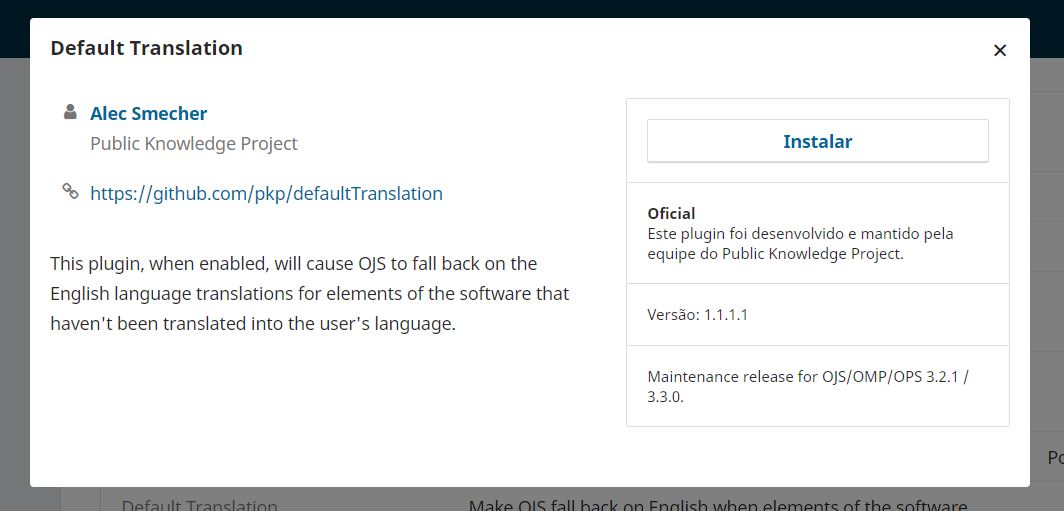
Task: Click the "This plugin, when enabled" description paragraph
Action: tap(309, 294)
